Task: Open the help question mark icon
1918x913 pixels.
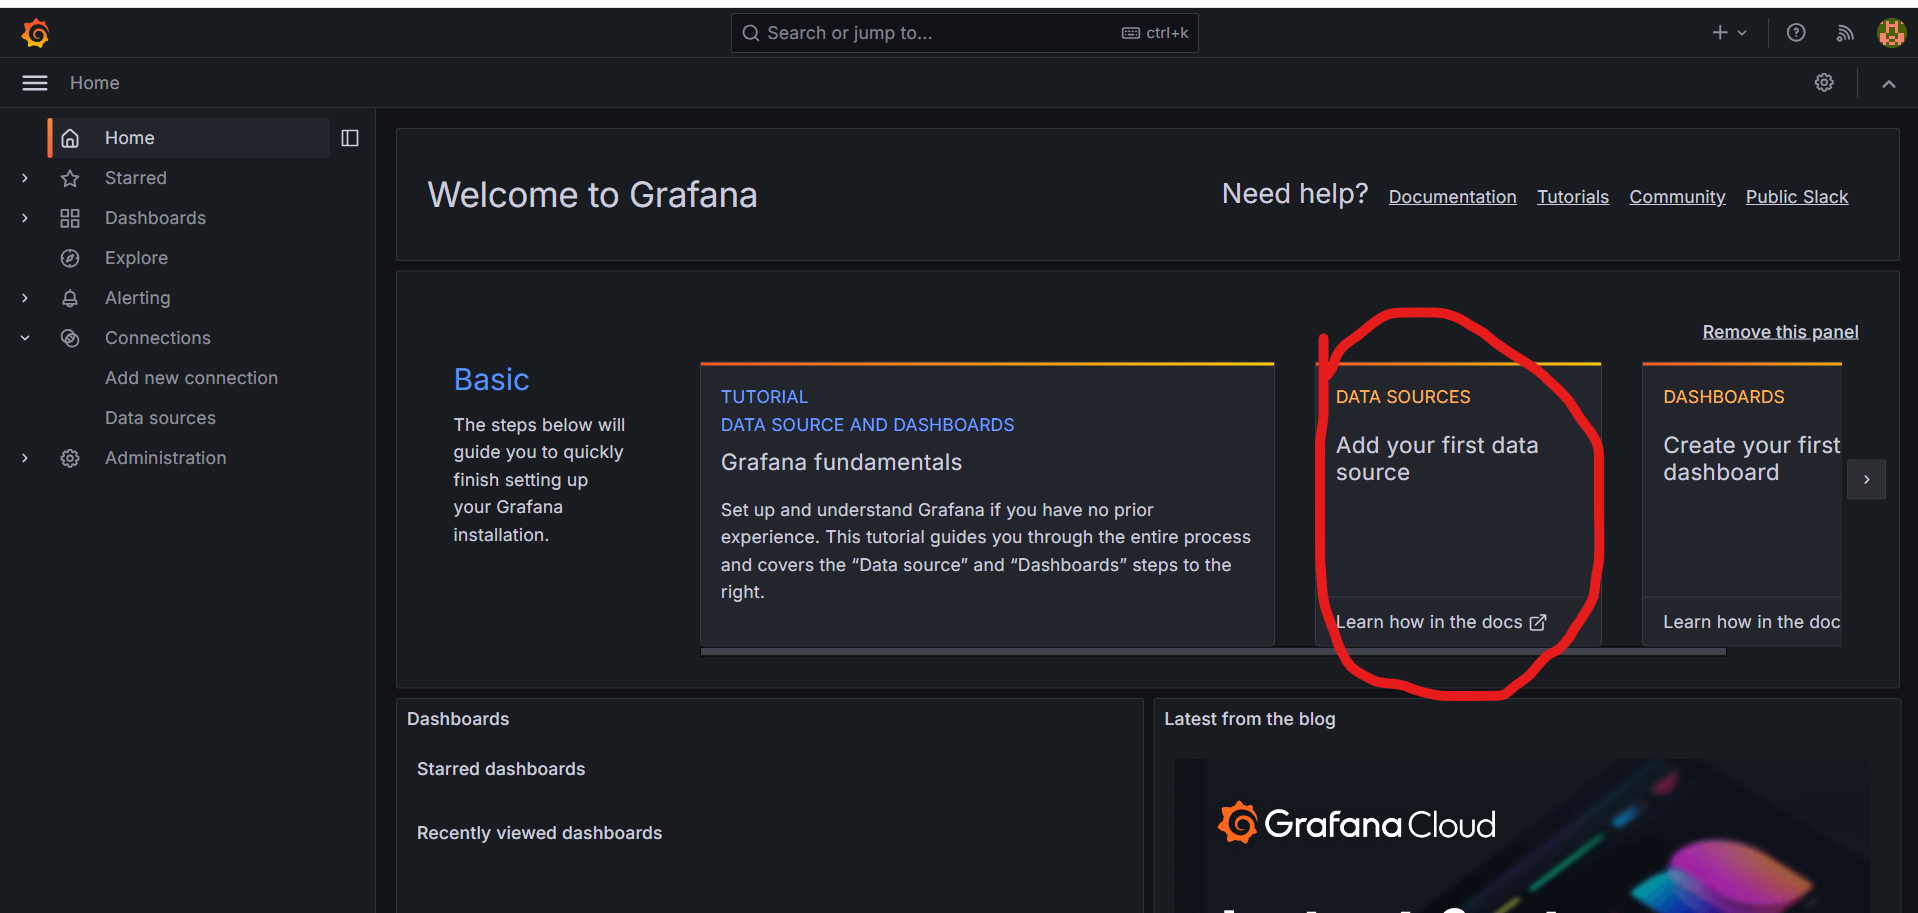Action: coord(1796,33)
